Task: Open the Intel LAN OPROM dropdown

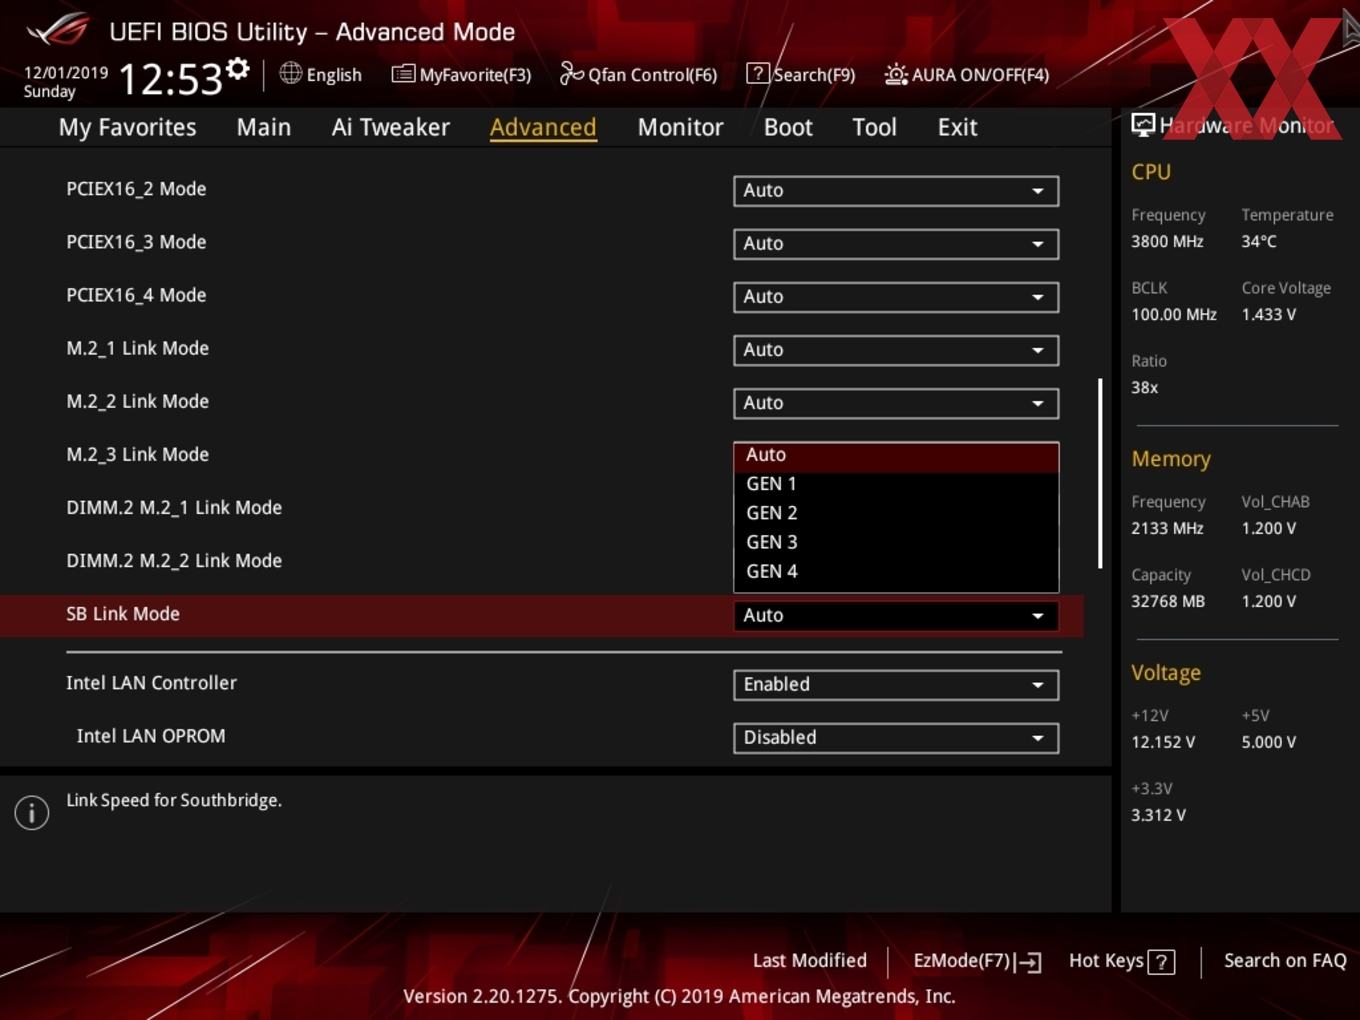Action: coord(896,737)
